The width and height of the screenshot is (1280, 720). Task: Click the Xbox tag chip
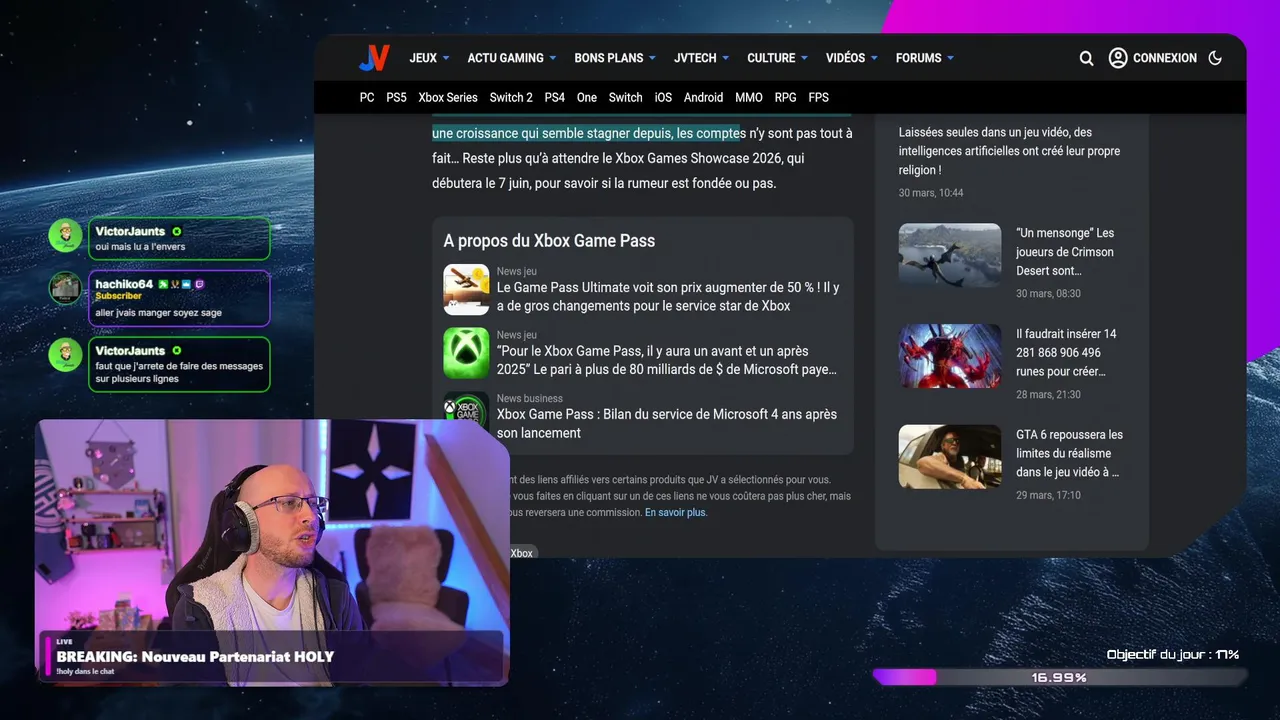521,553
